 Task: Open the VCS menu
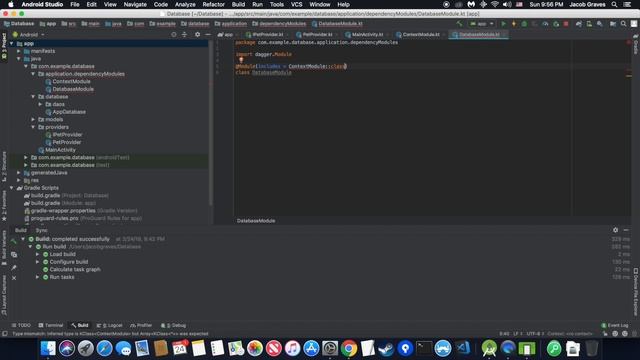pos(297,4)
